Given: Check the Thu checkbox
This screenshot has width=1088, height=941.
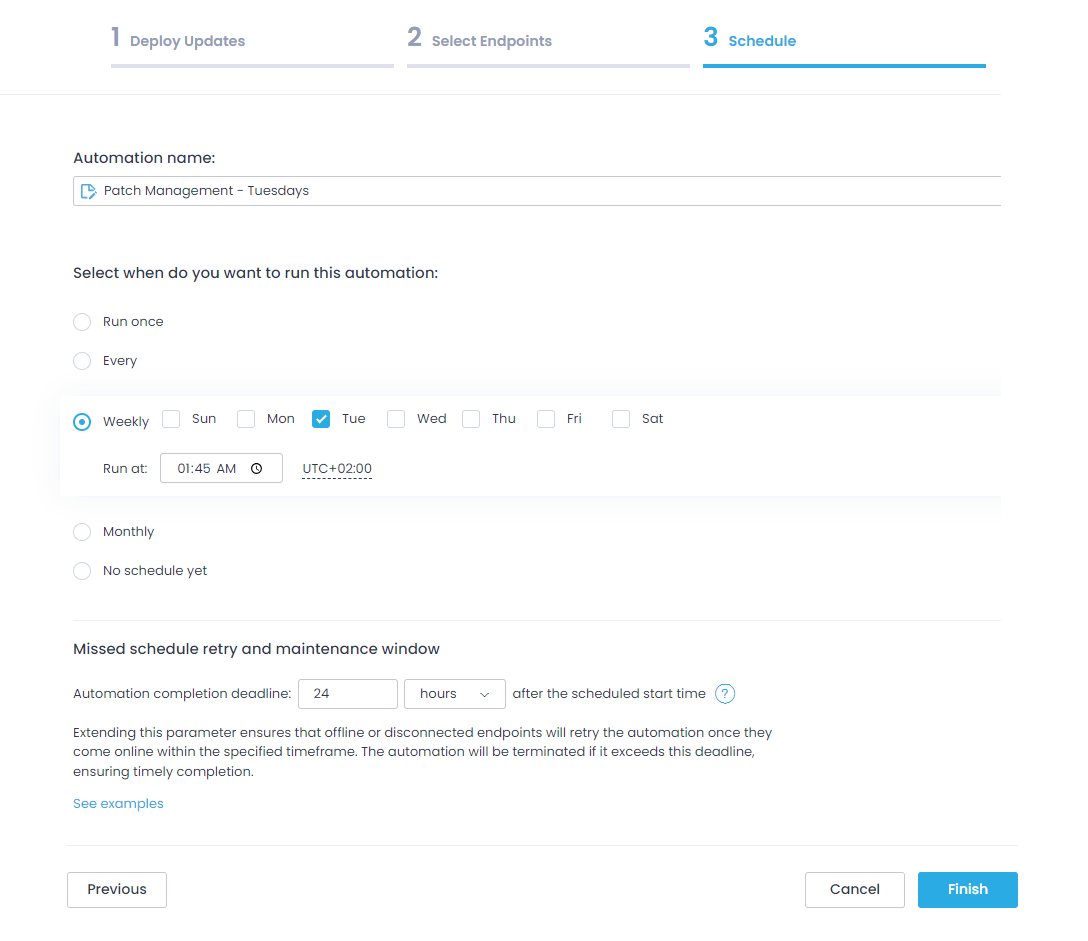Looking at the screenshot, I should [x=470, y=419].
